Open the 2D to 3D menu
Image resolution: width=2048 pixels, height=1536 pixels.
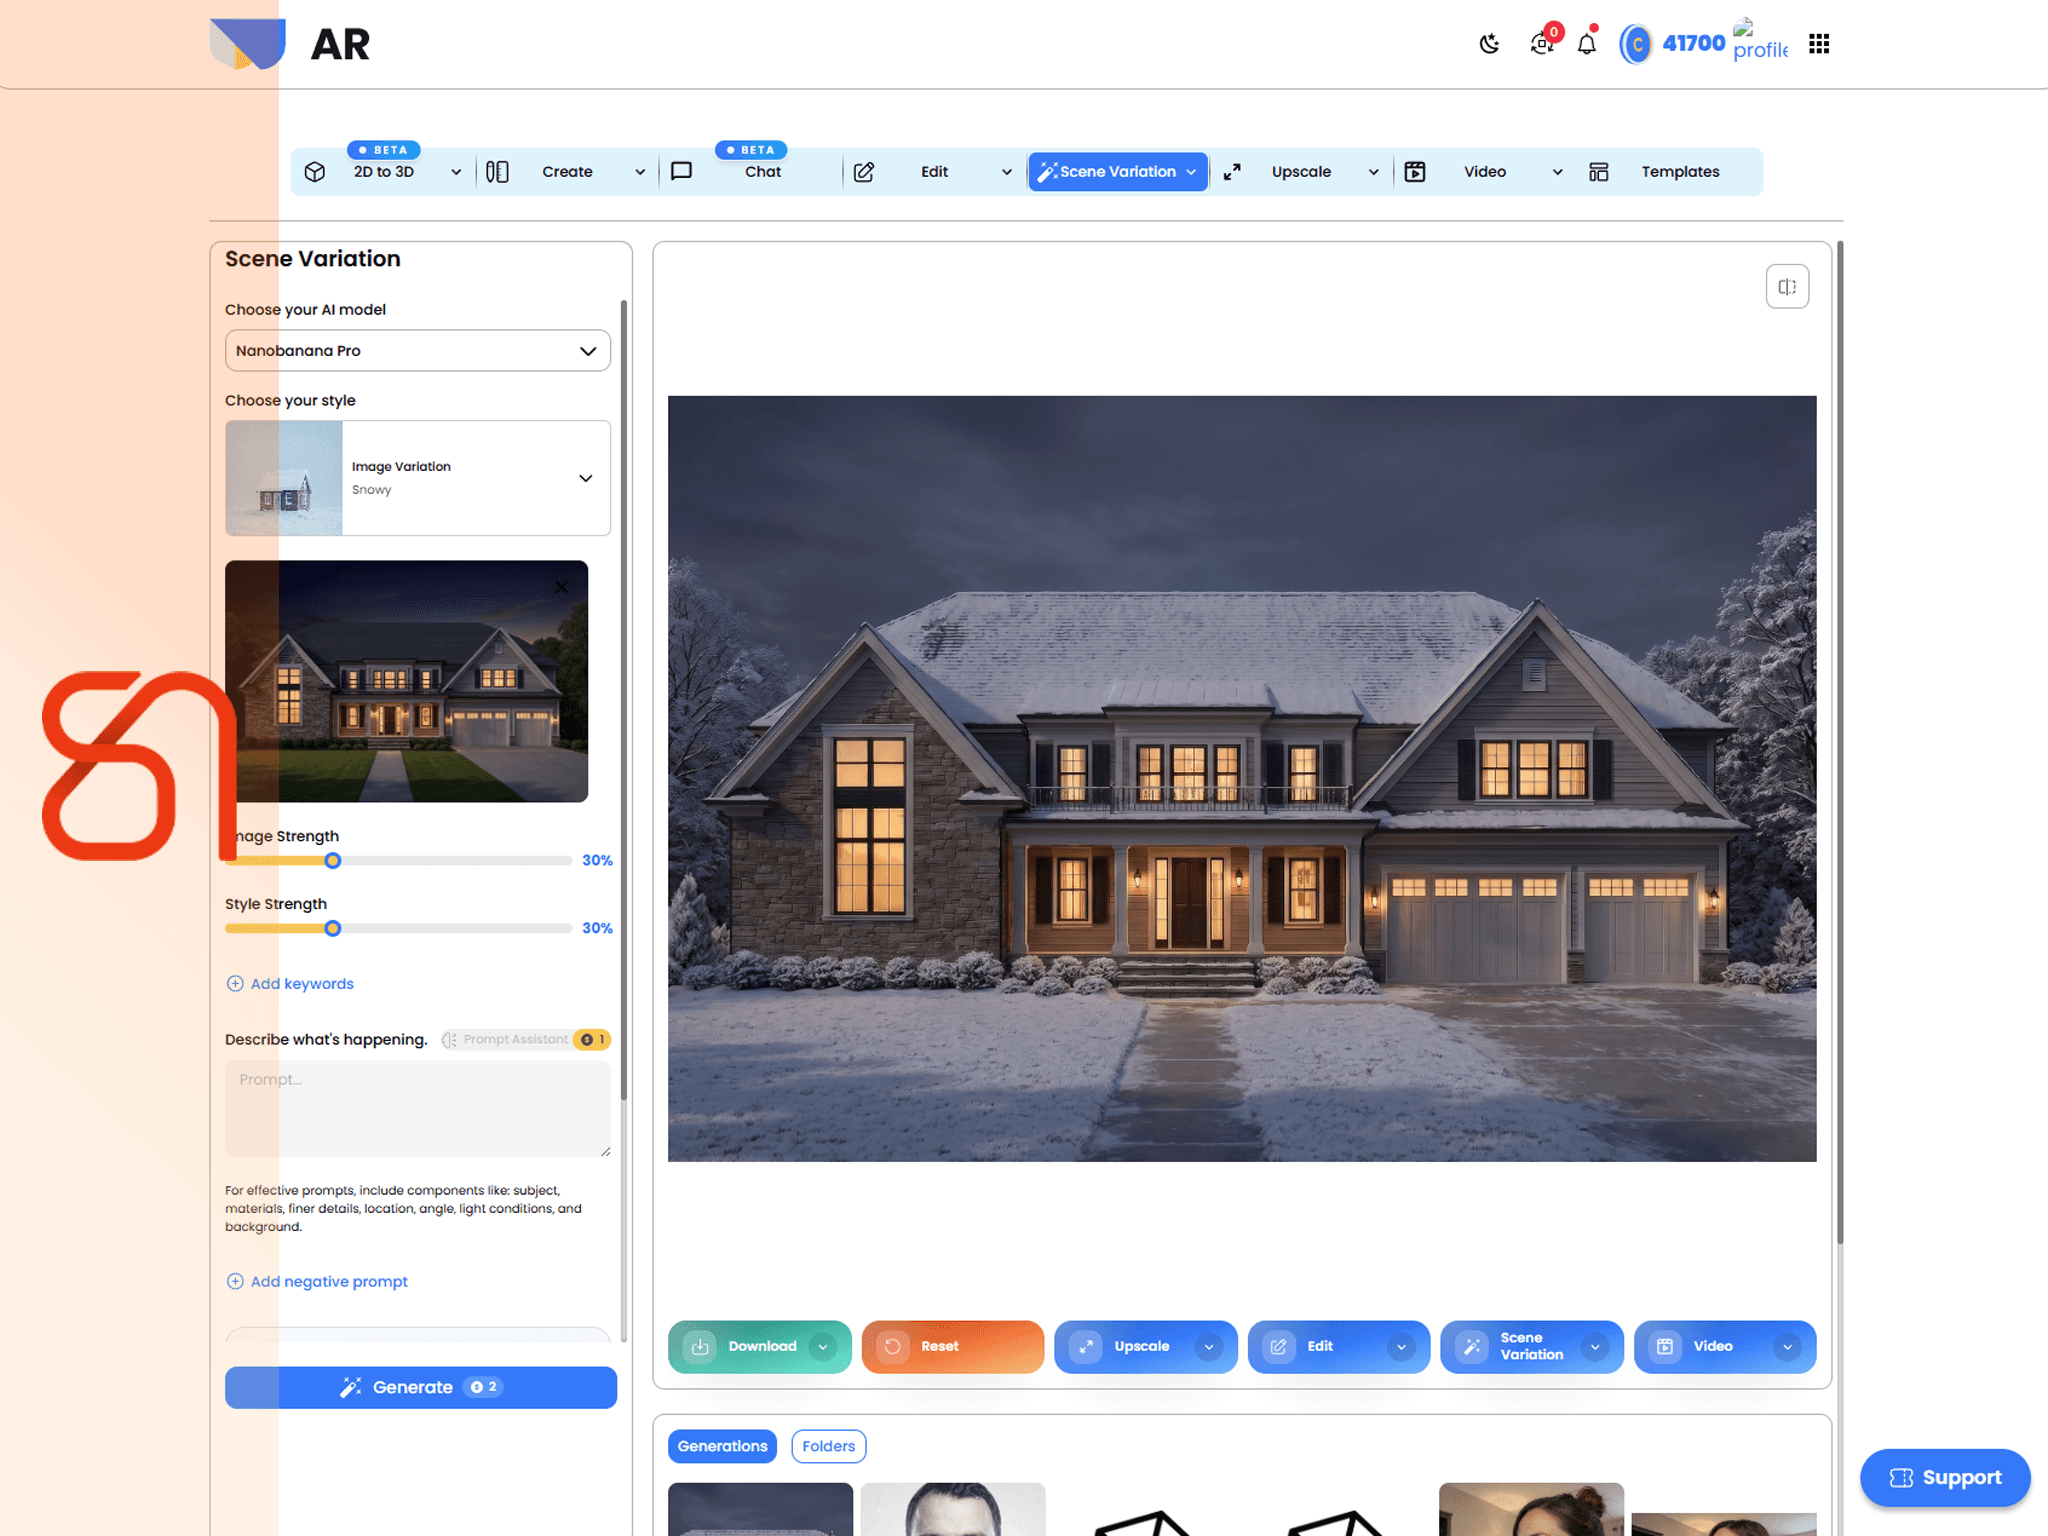pos(384,172)
